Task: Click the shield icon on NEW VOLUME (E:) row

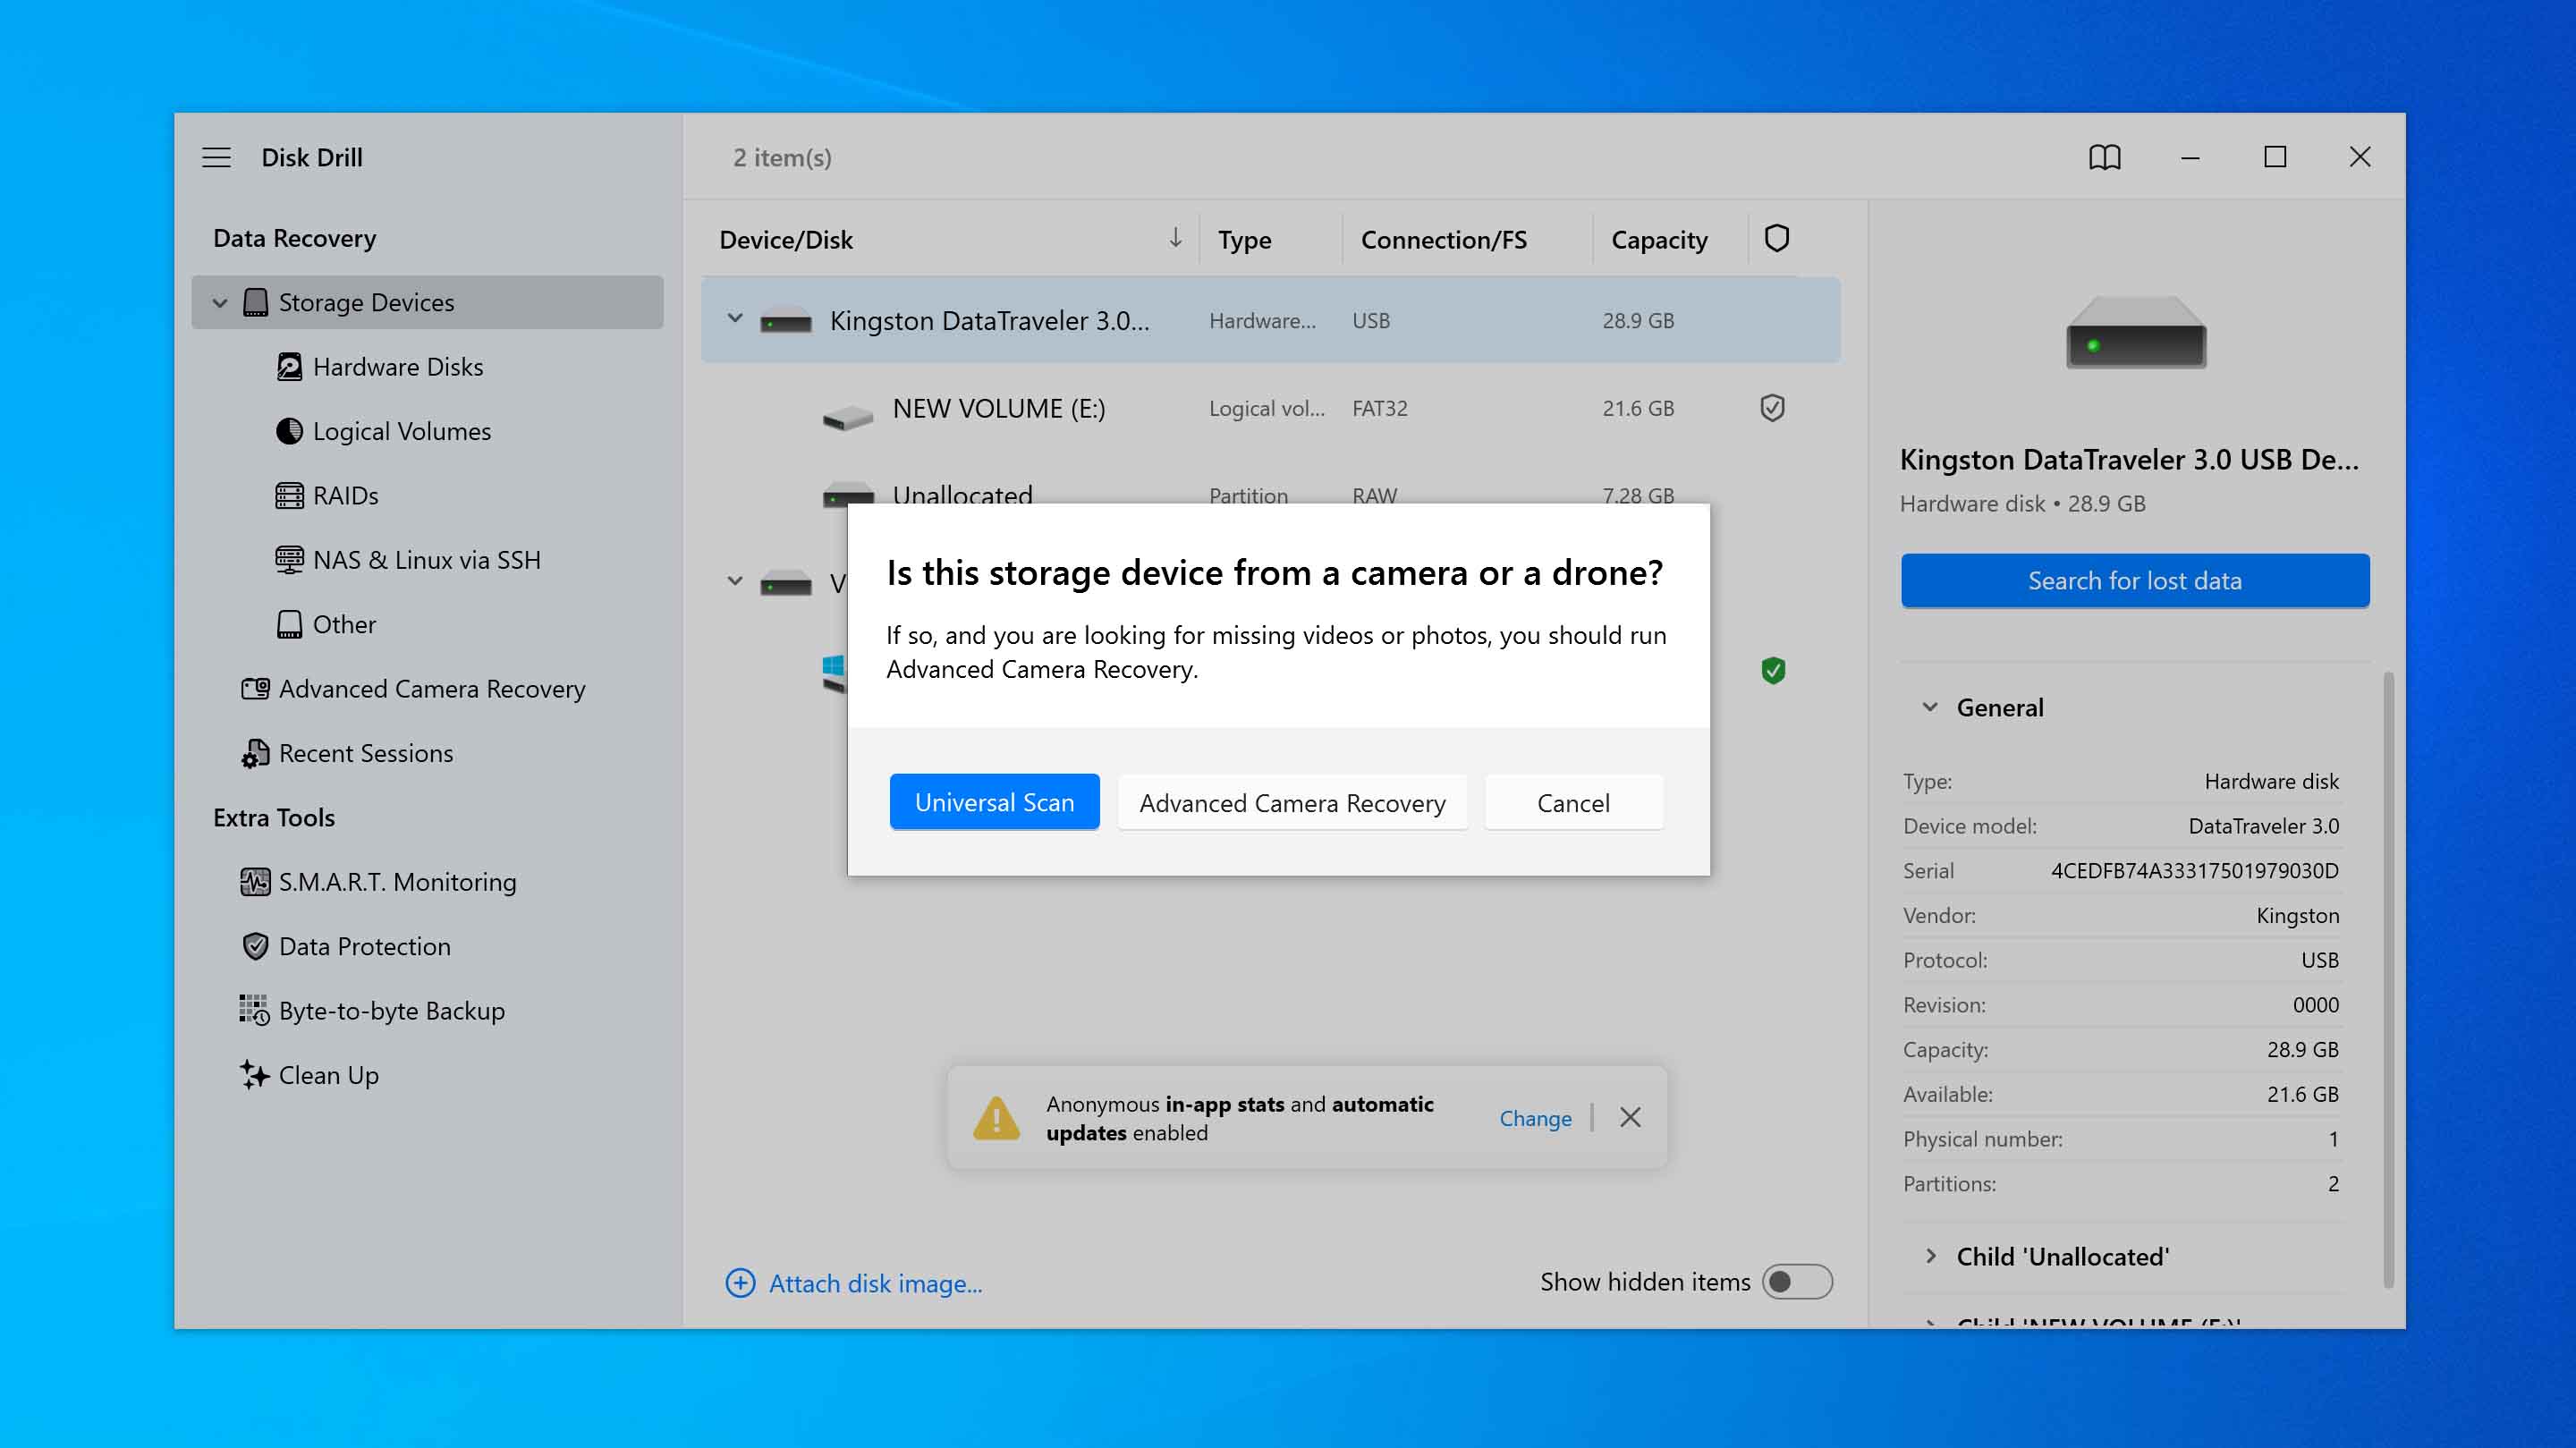Action: pos(1772,408)
